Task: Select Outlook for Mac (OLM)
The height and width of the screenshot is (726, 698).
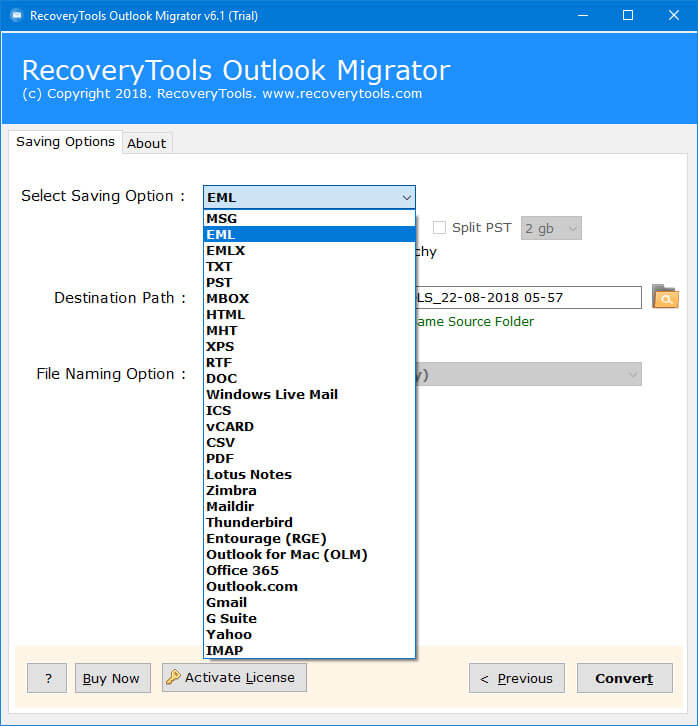Action: (309, 554)
